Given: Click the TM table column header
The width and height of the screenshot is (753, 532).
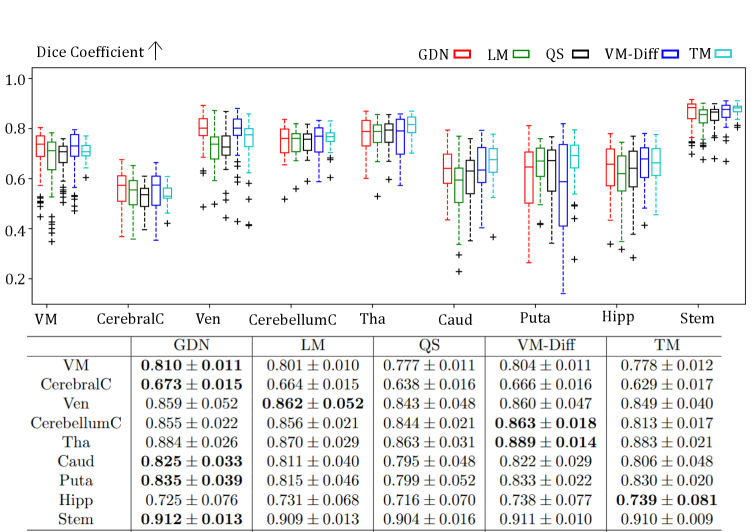Looking at the screenshot, I should point(667,345).
